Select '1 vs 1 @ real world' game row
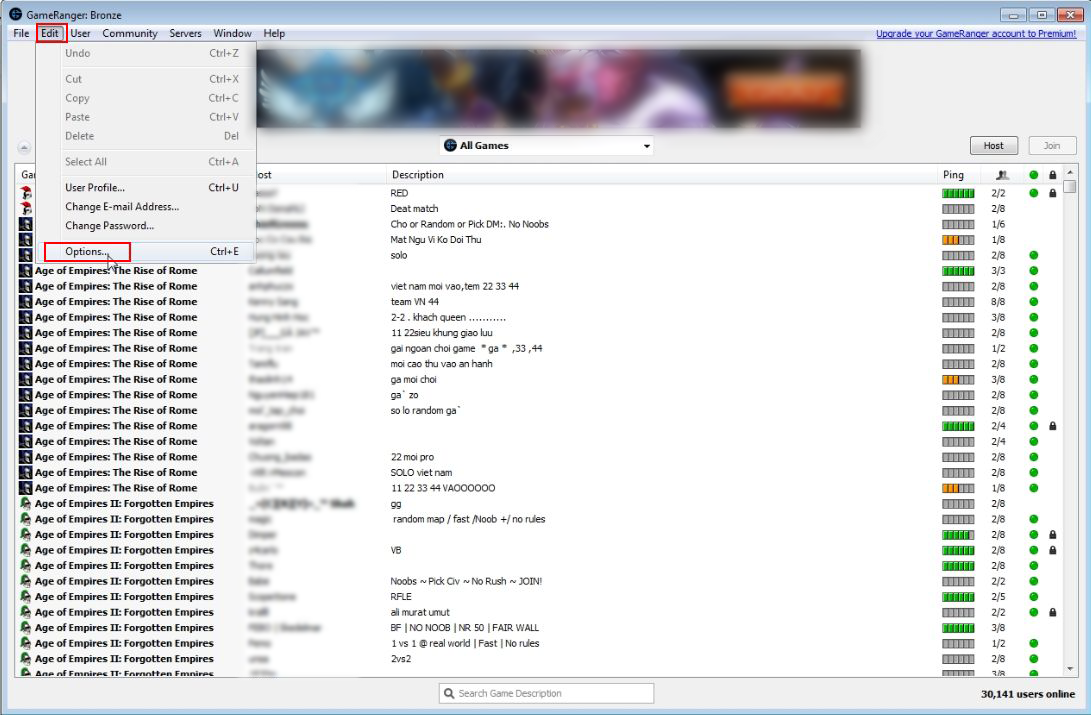The image size is (1091, 715). pyautogui.click(x=539, y=643)
